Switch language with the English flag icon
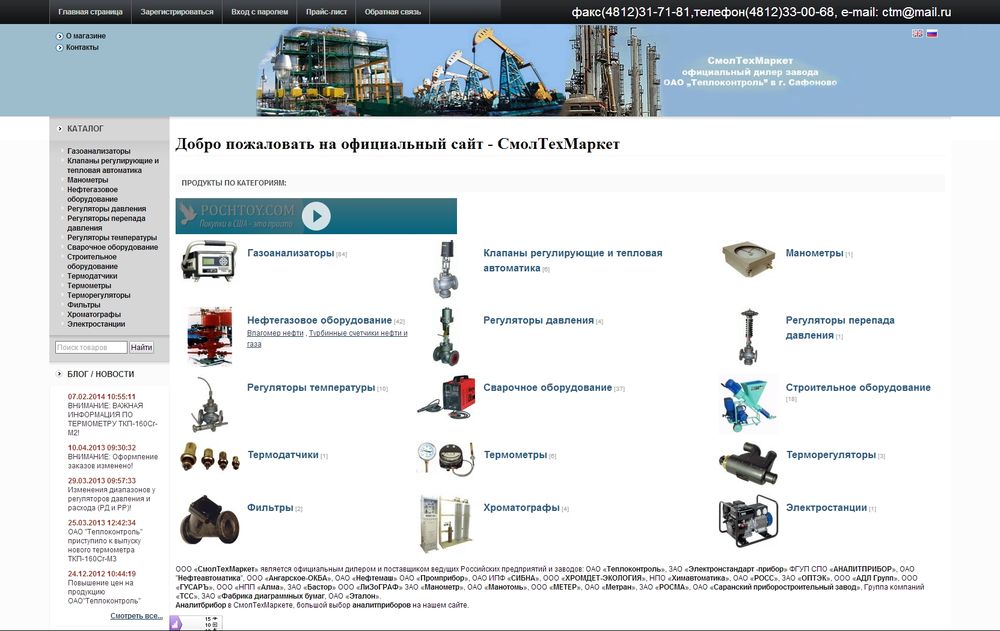The width and height of the screenshot is (1000, 631). 918,33
